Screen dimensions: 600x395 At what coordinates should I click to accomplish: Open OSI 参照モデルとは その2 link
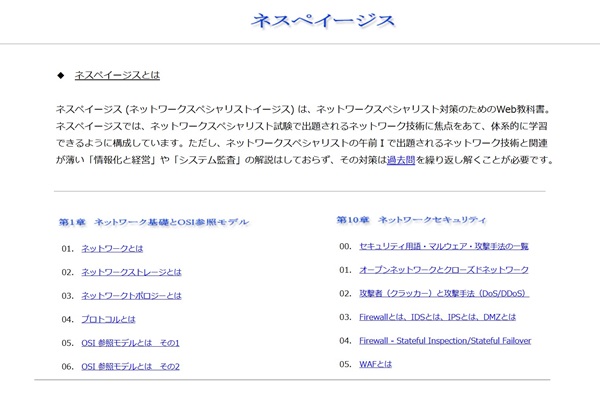(x=130, y=367)
